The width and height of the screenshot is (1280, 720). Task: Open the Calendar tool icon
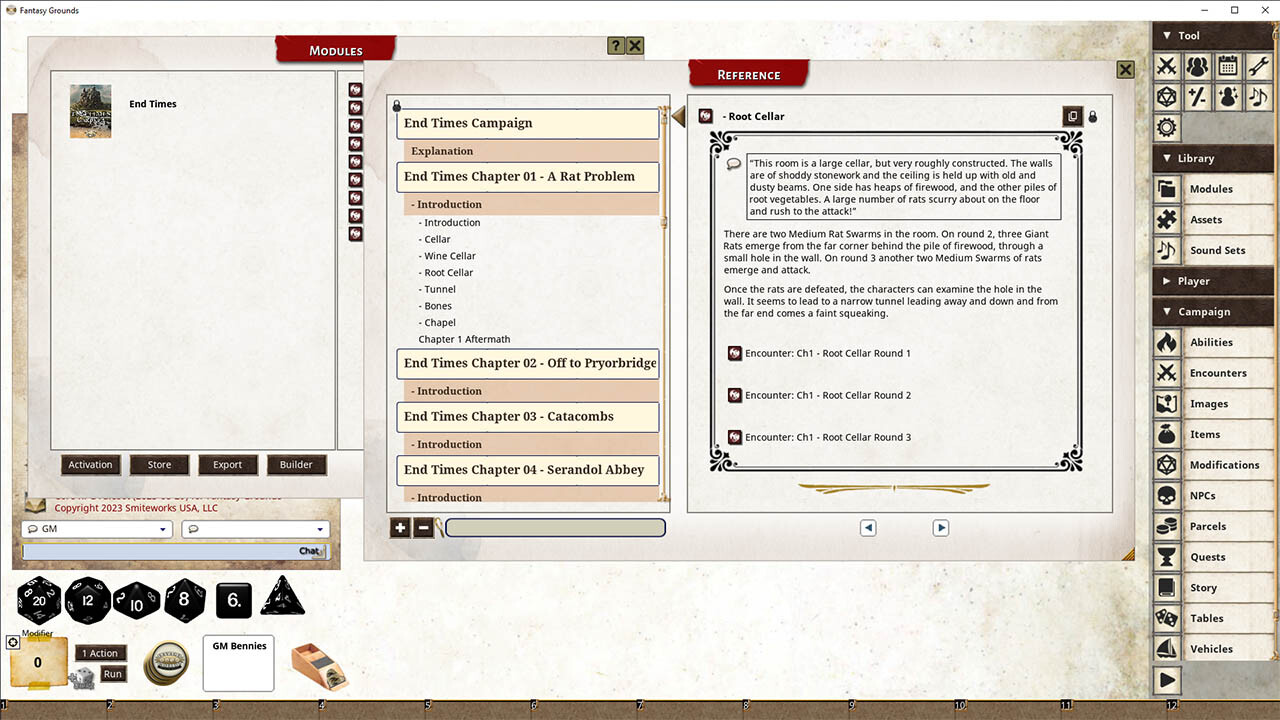pos(1226,66)
